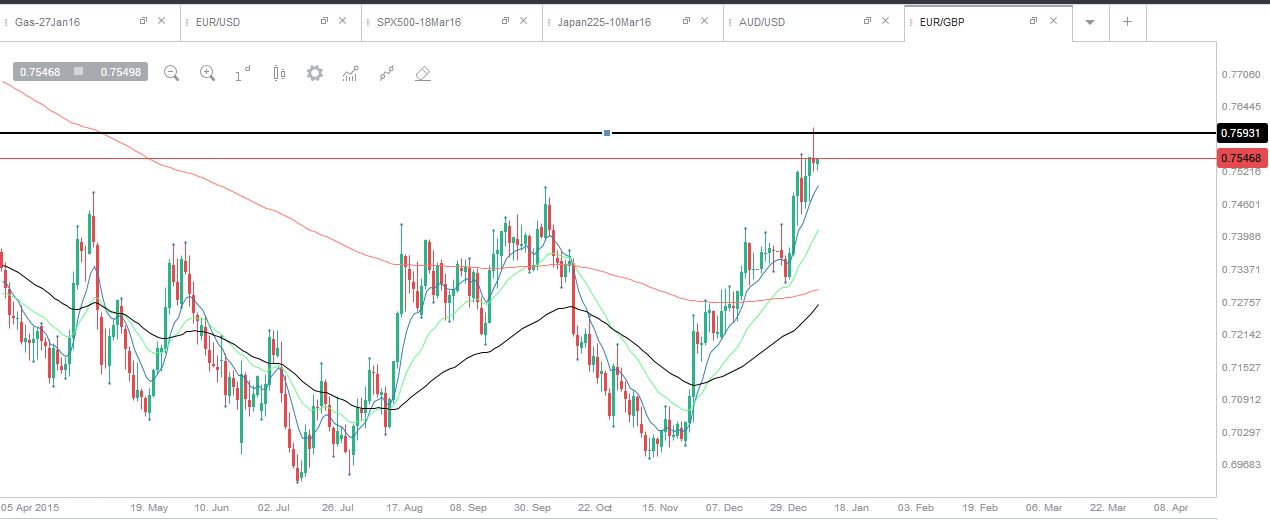
Task: Open the indicators menu
Action: 351,73
